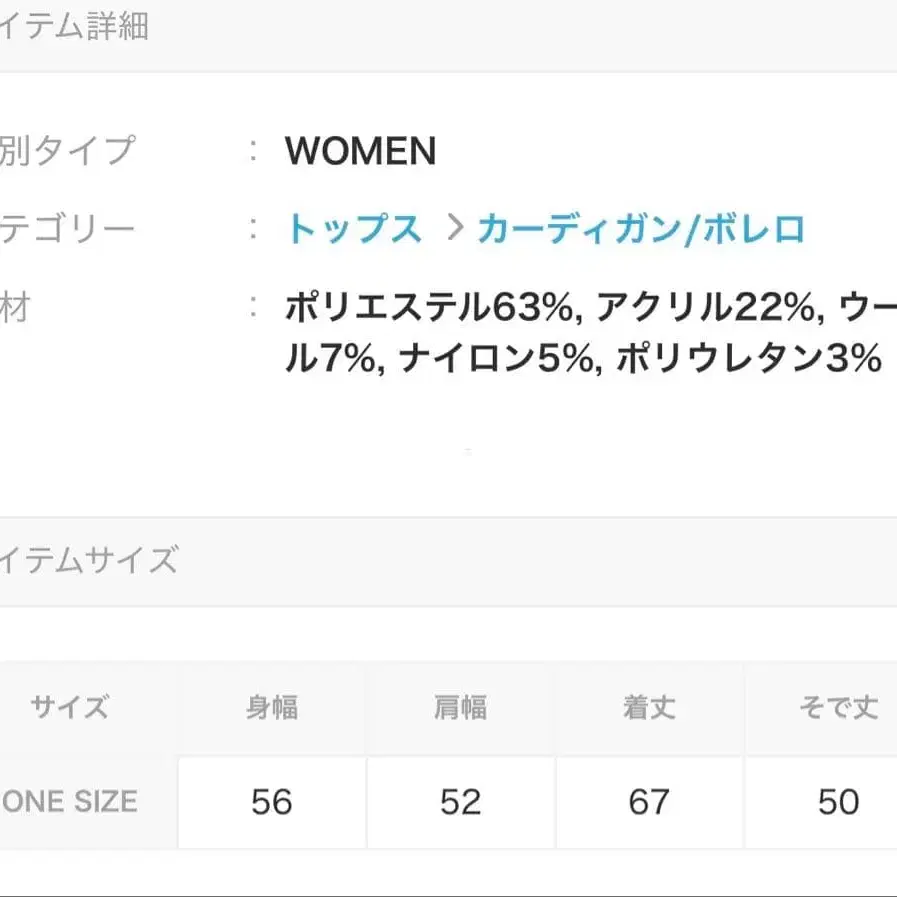The image size is (897, 897).
Task: Click the 肩幅 value cell 52
Action: tap(460, 802)
